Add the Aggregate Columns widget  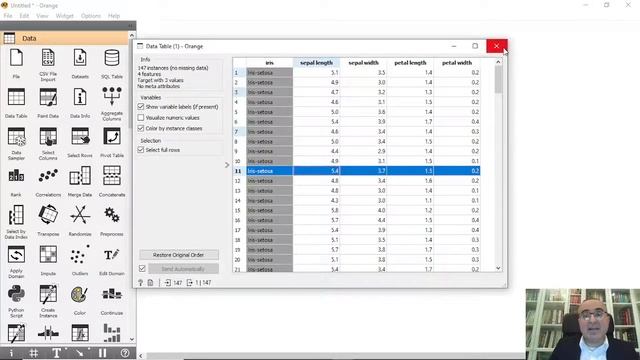click(x=112, y=96)
